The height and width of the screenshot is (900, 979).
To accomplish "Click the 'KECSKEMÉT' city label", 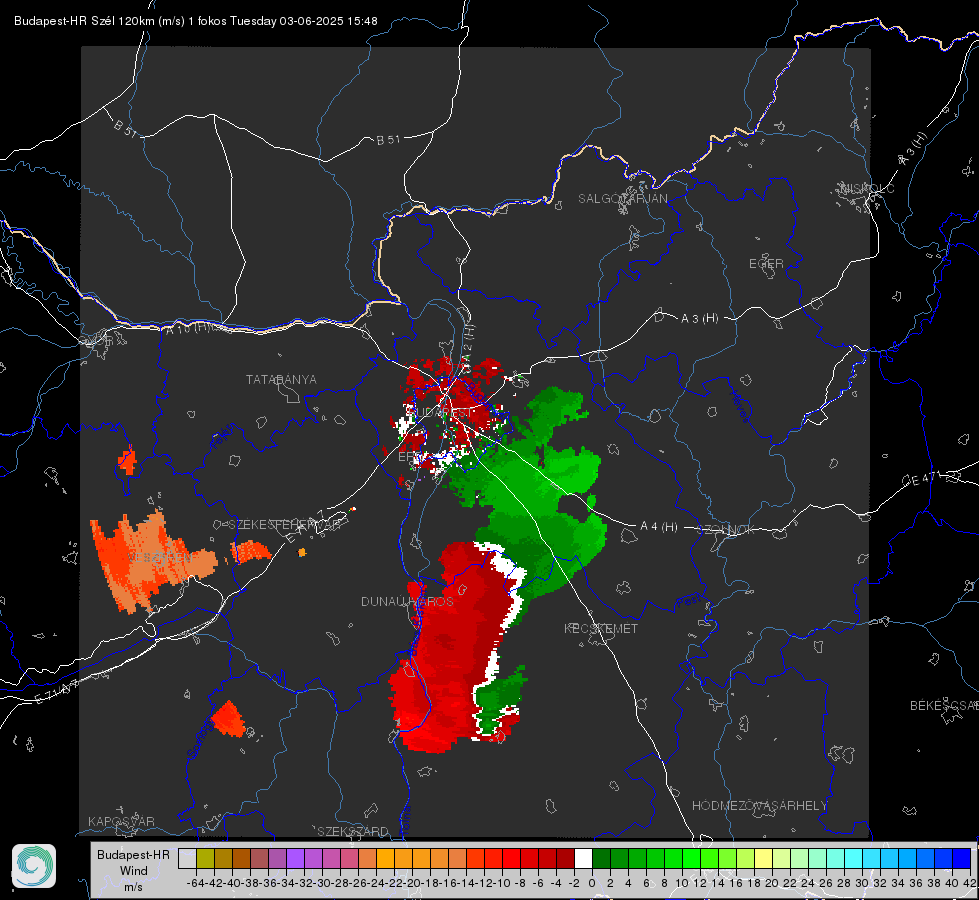I will (x=601, y=628).
